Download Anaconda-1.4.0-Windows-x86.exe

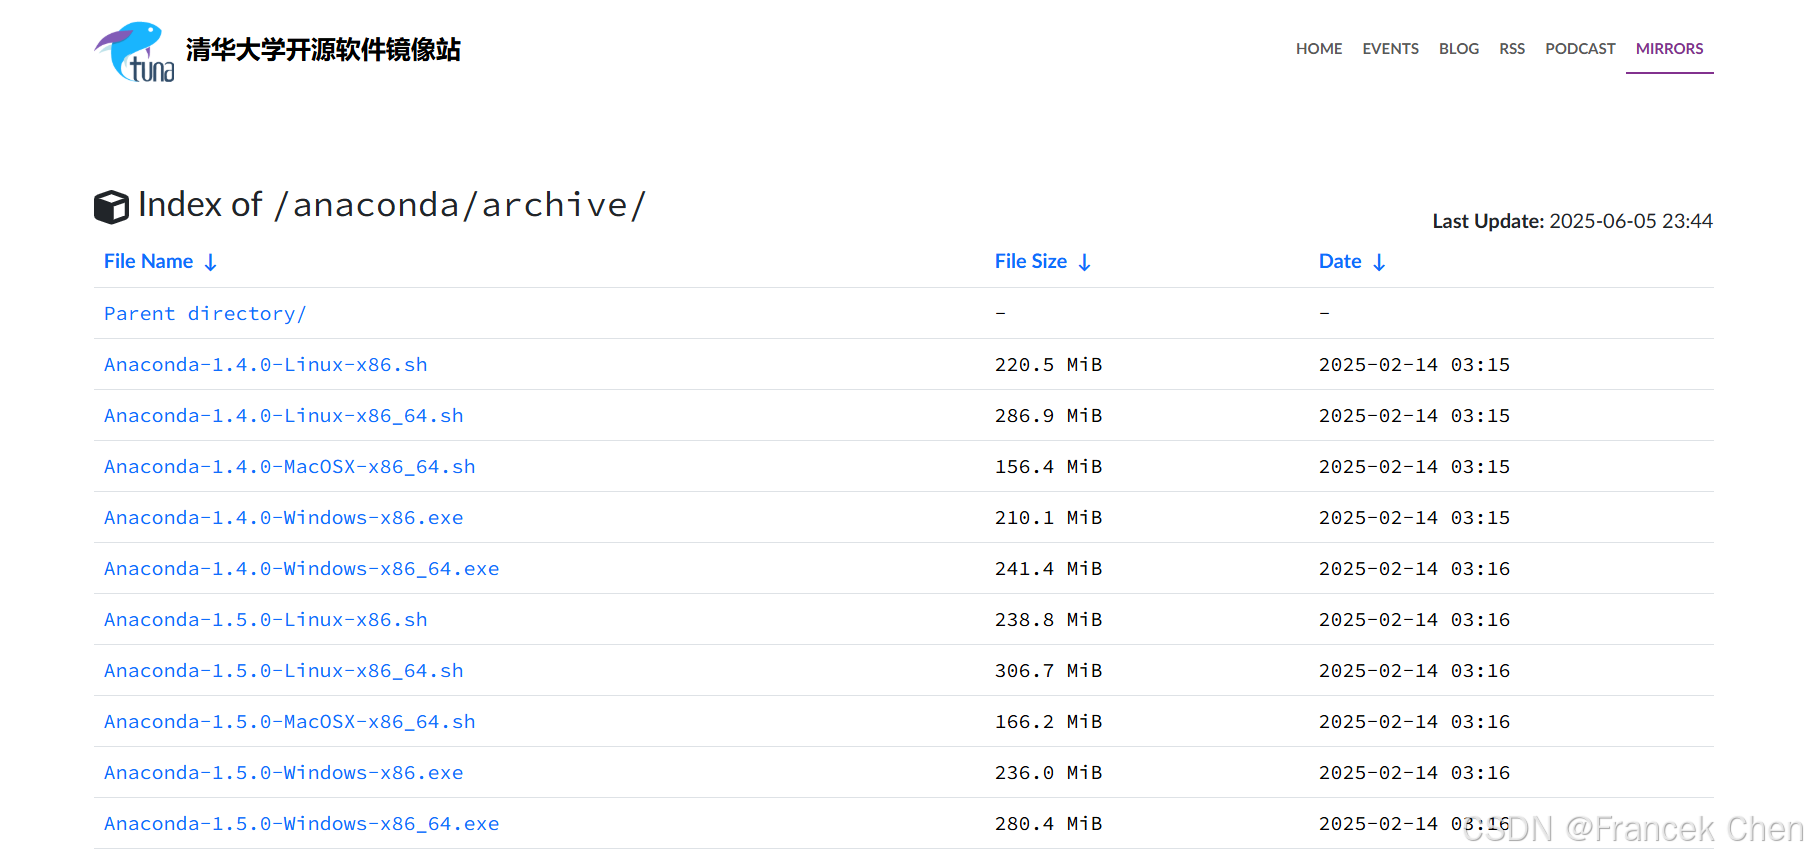pos(284,518)
